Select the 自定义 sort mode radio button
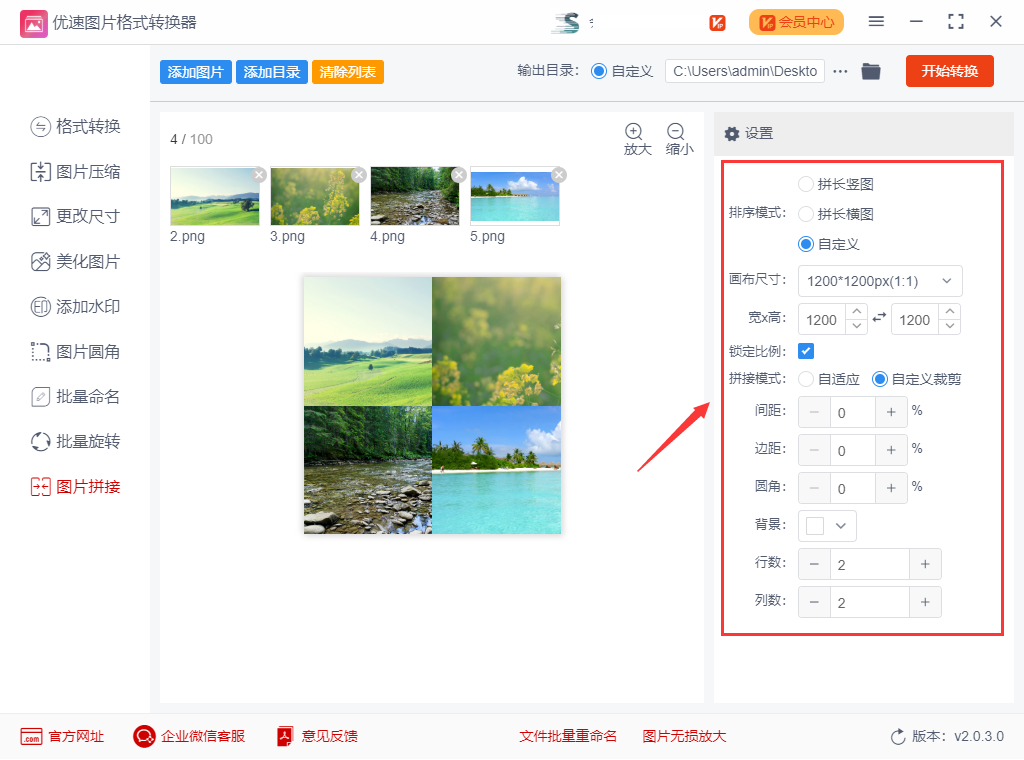 pyautogui.click(x=806, y=244)
